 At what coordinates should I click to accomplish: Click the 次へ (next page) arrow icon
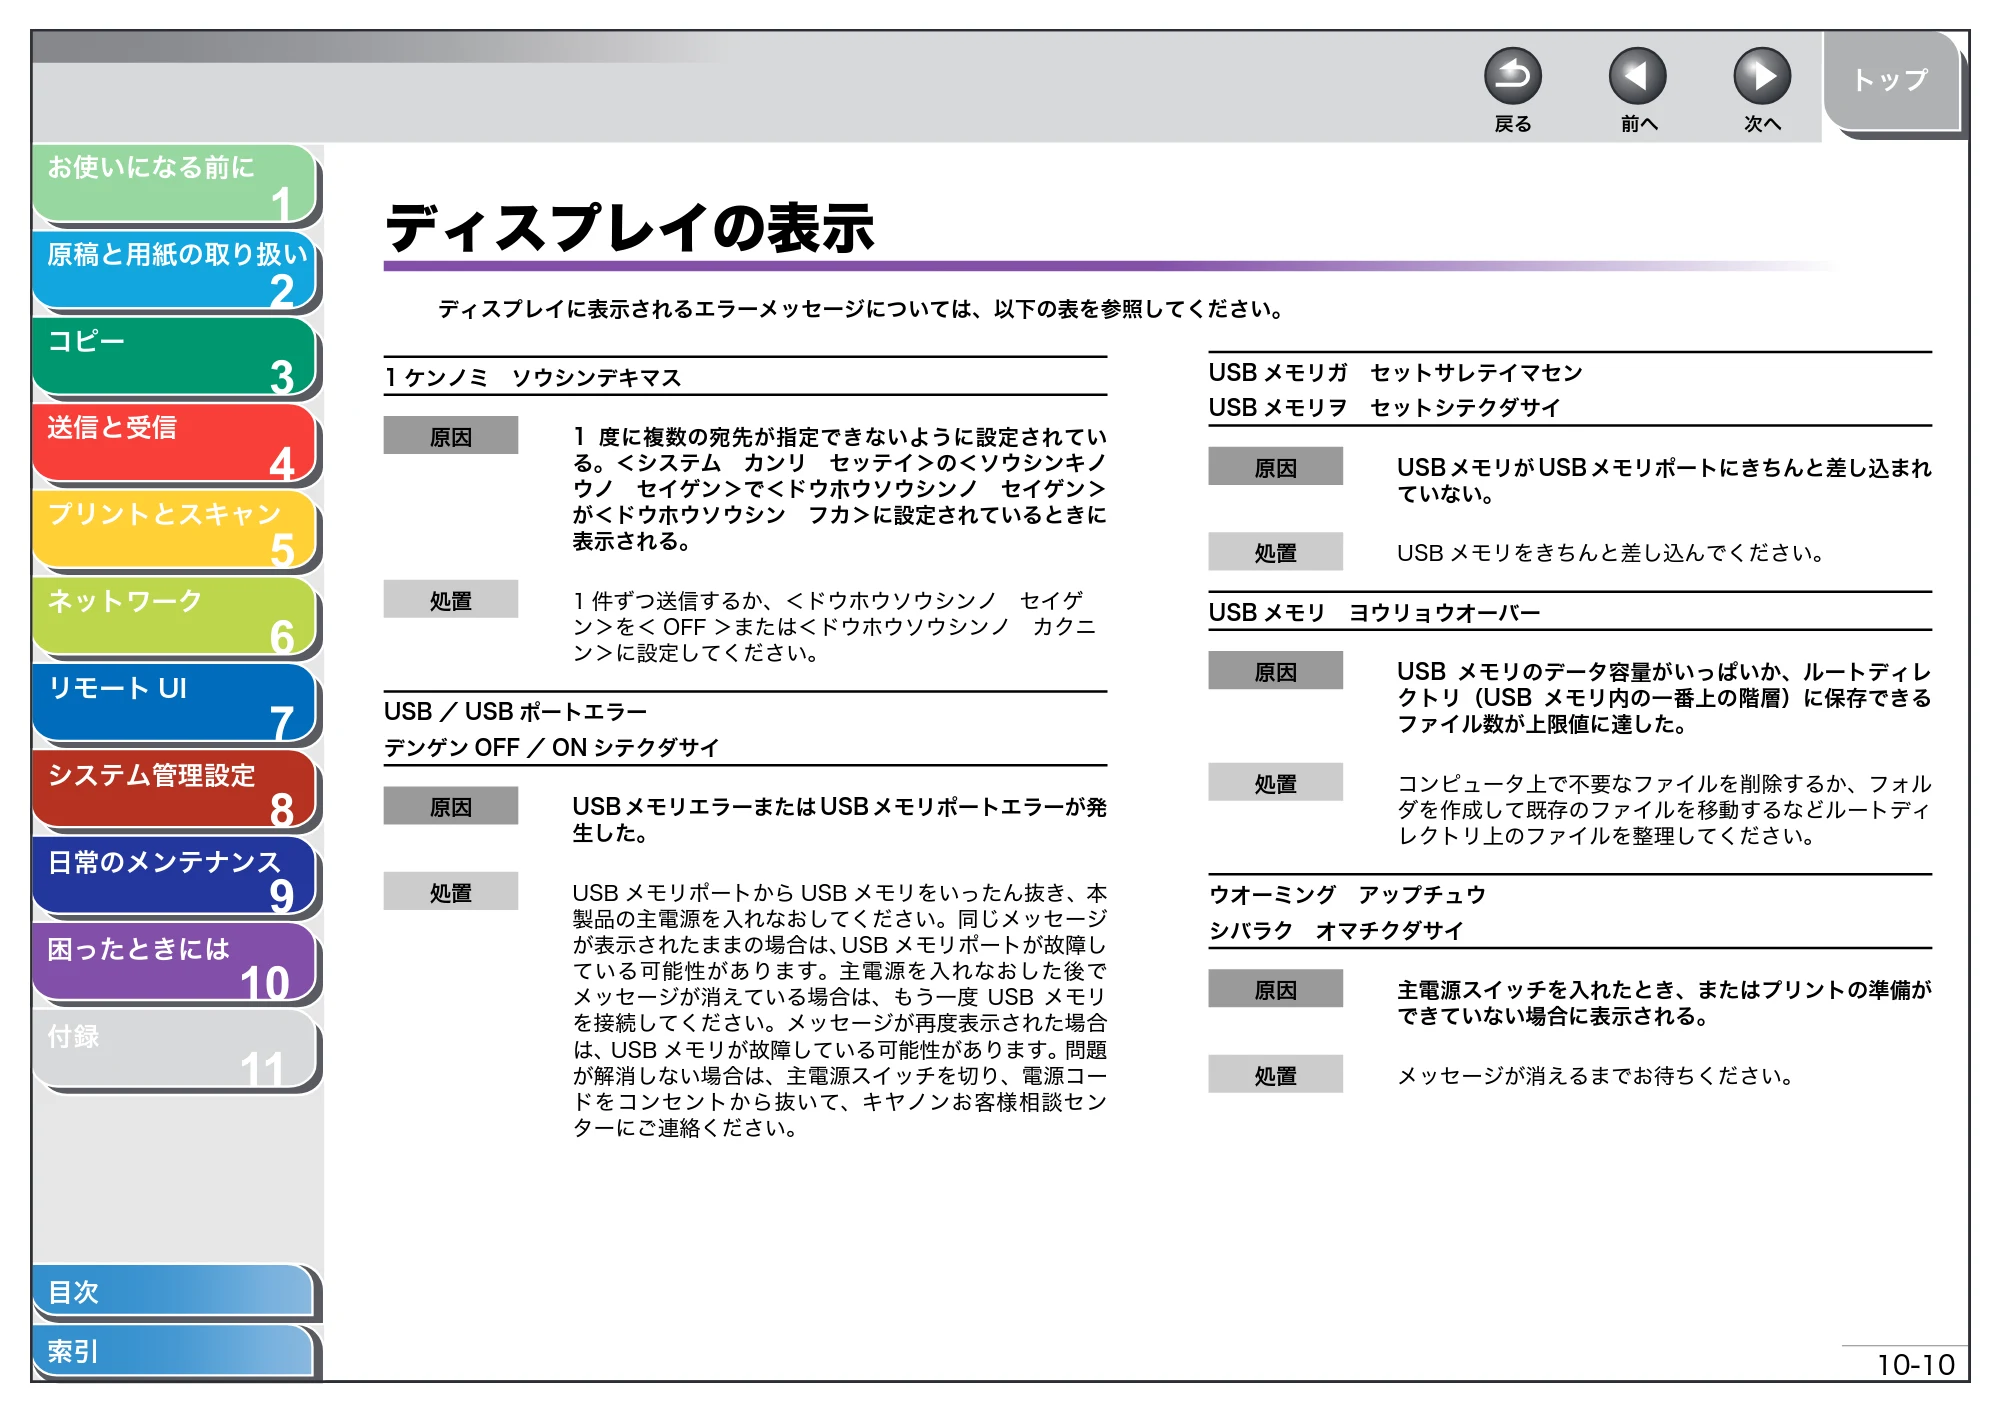pyautogui.click(x=1761, y=76)
